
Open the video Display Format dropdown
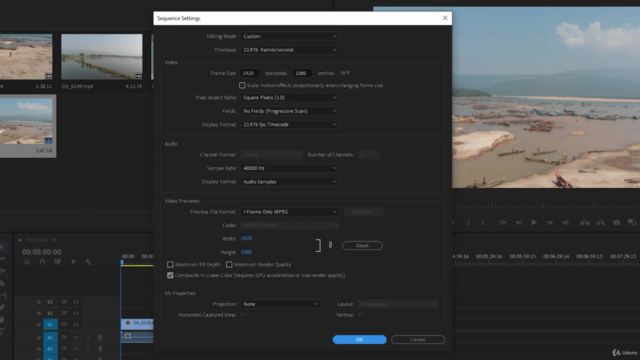289,124
